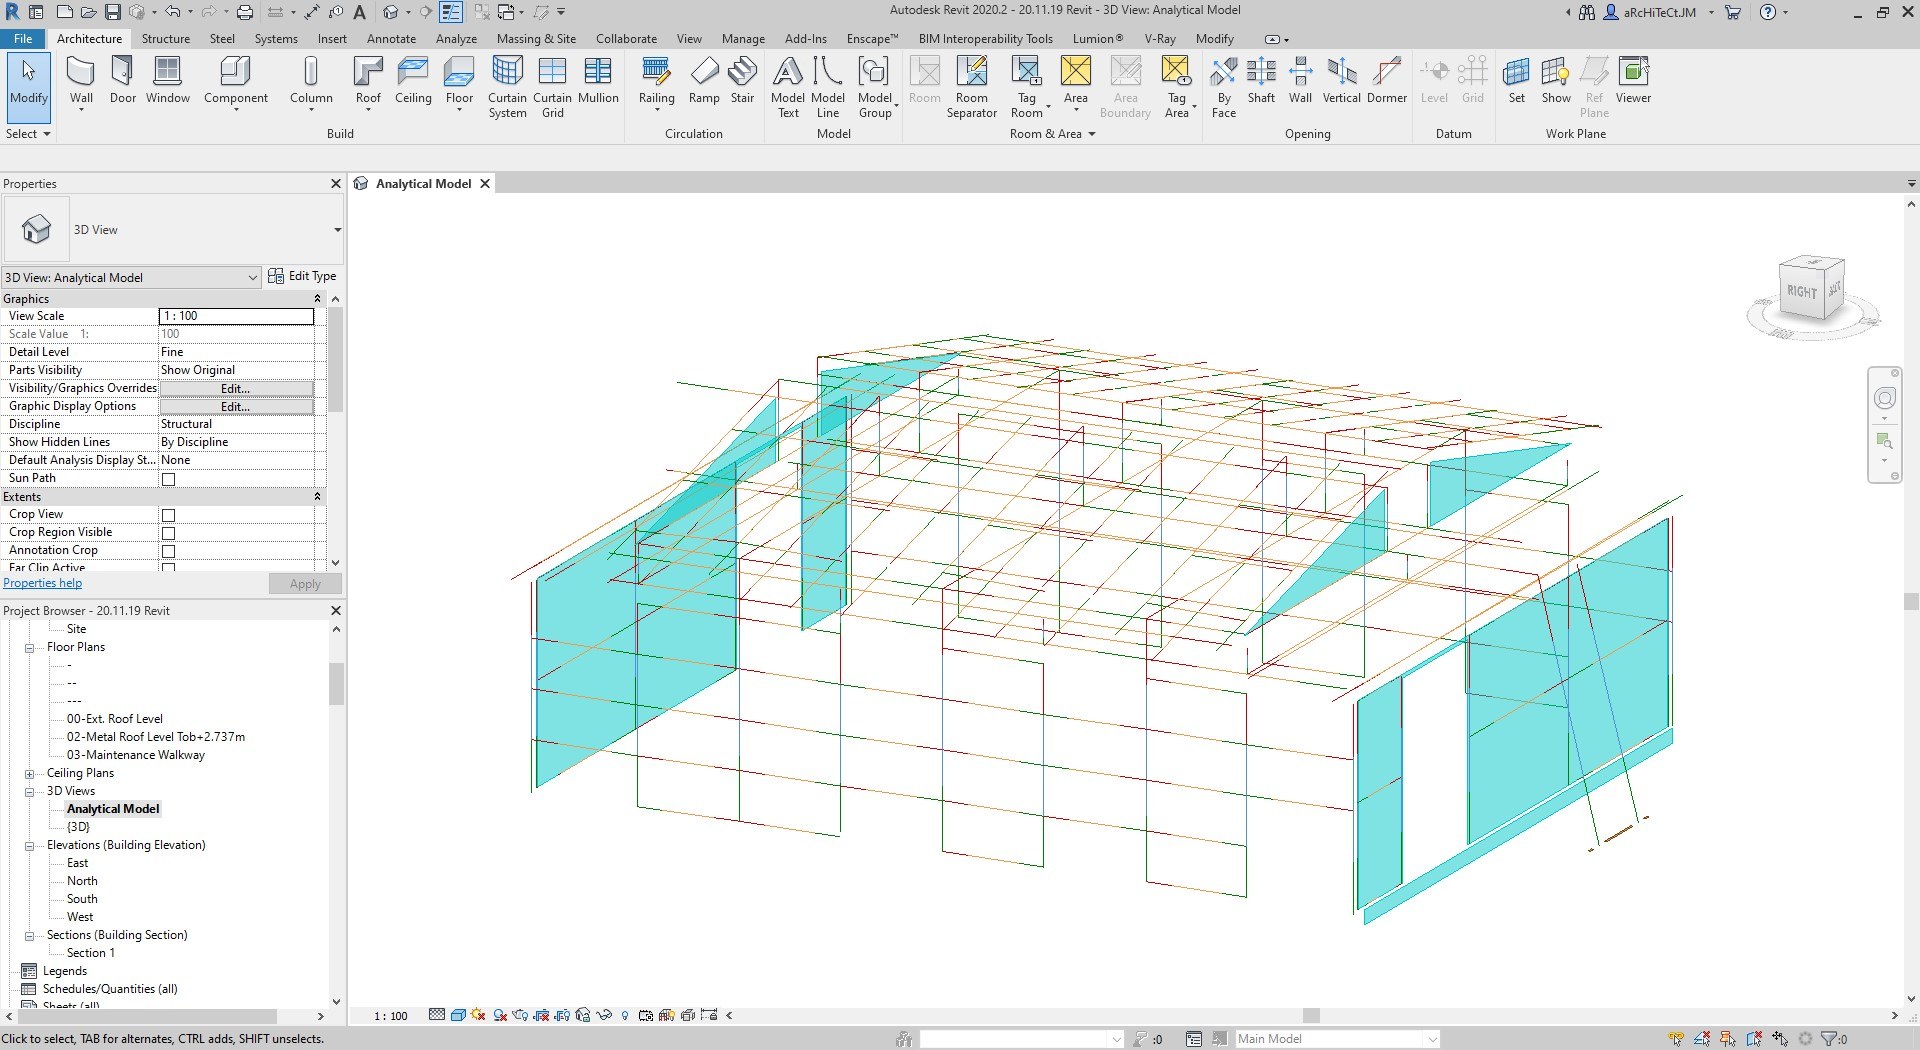Viewport: 1920px width, 1050px height.
Task: Open the Structure ribbon tab
Action: [165, 39]
